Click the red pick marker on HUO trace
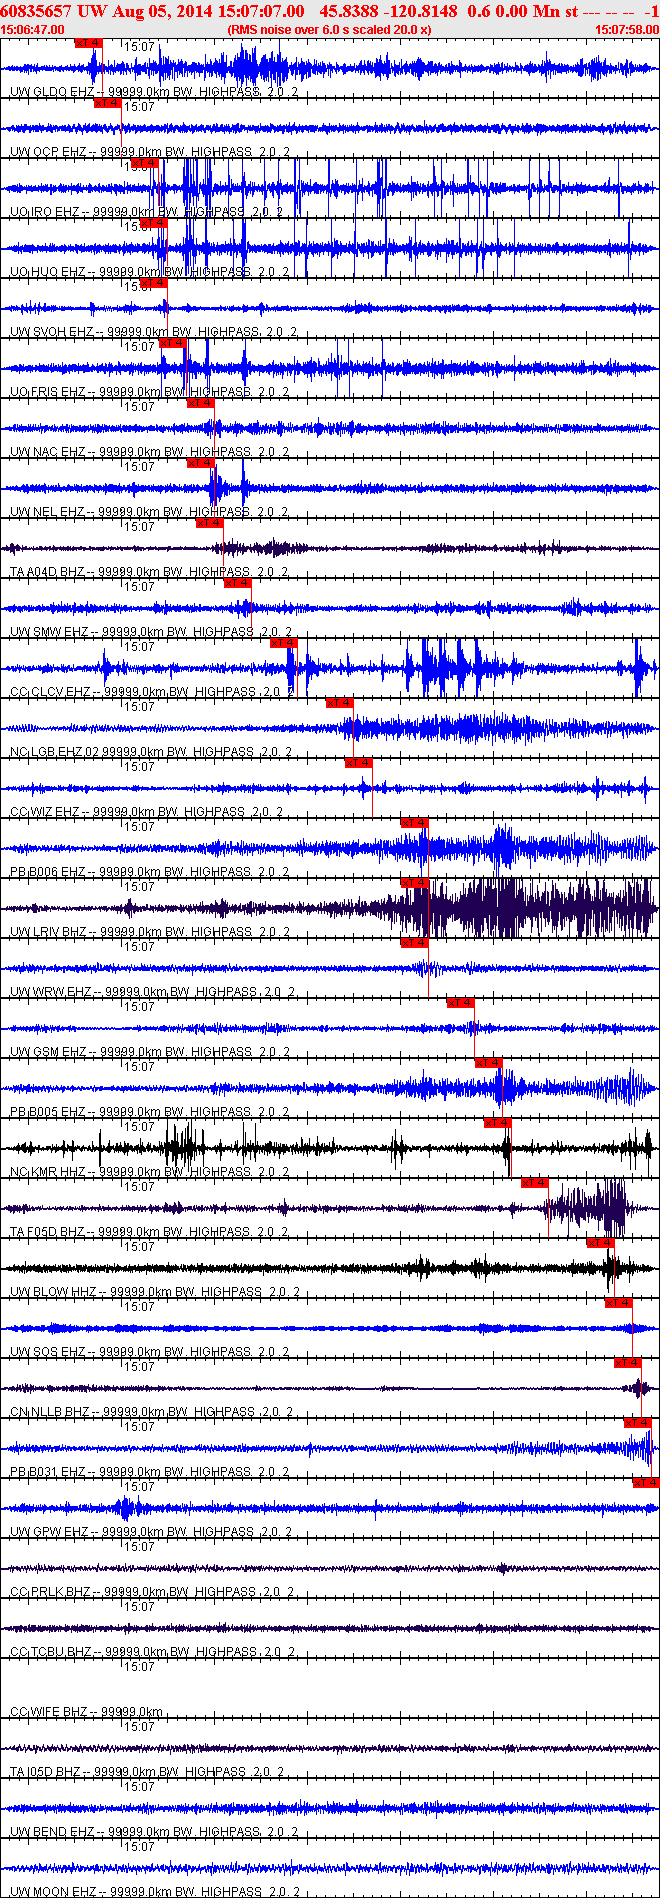This screenshot has height=1898, width=660. click(x=154, y=223)
